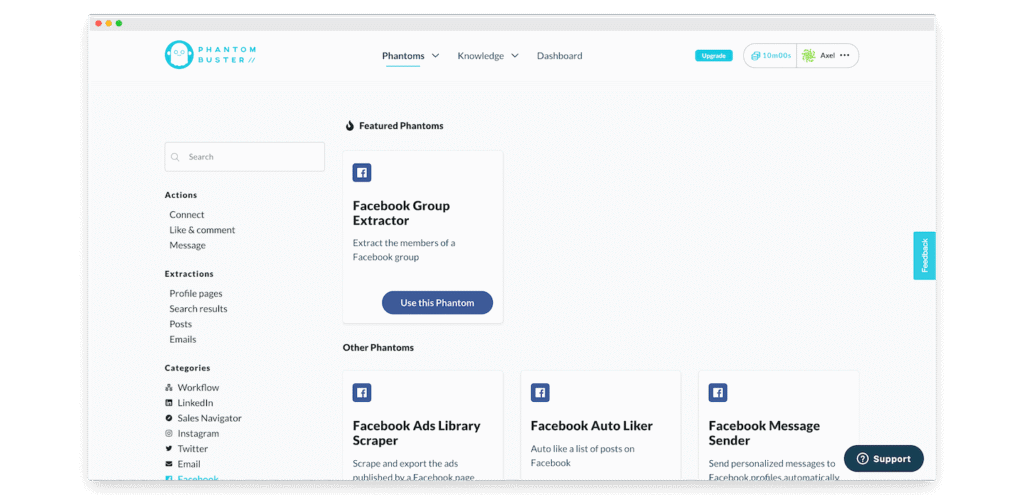Click the Twitter bird icon
1024x495 pixels.
[168, 449]
